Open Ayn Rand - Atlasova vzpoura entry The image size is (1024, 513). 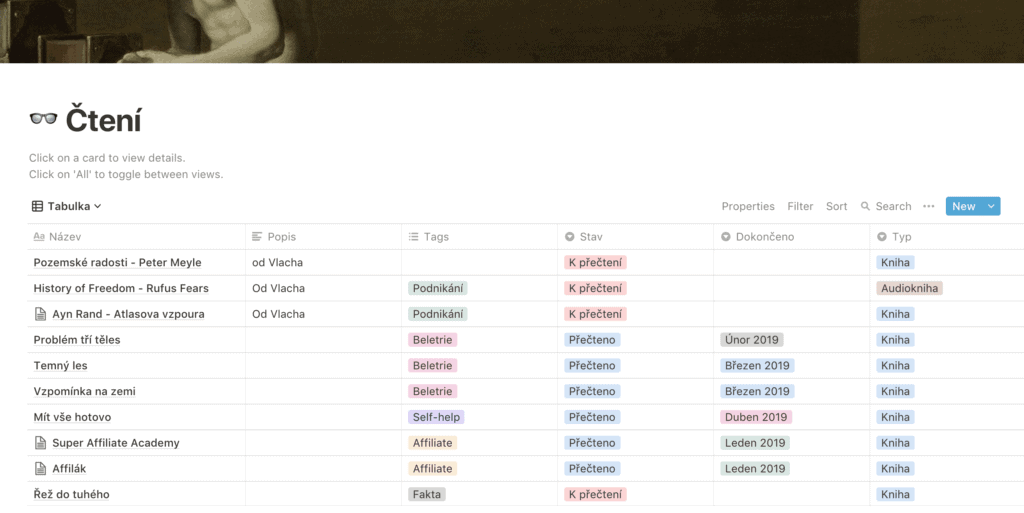pos(128,314)
